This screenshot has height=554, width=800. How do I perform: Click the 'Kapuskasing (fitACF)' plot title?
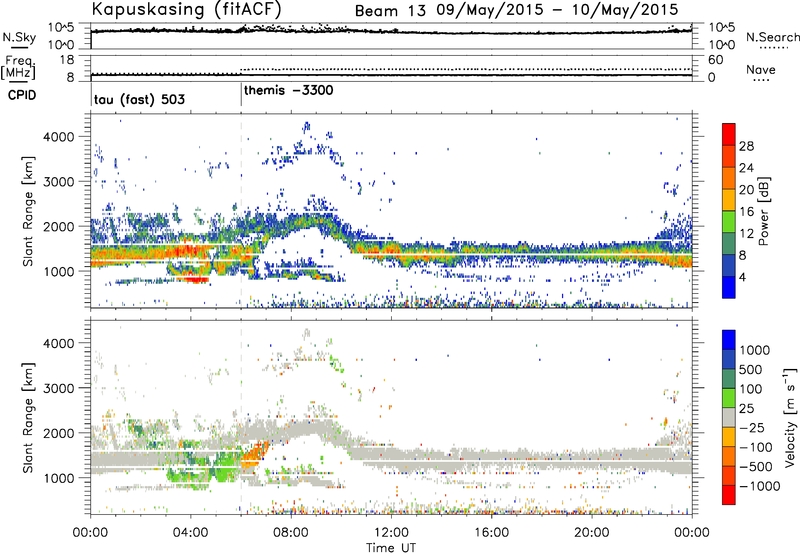[186, 9]
